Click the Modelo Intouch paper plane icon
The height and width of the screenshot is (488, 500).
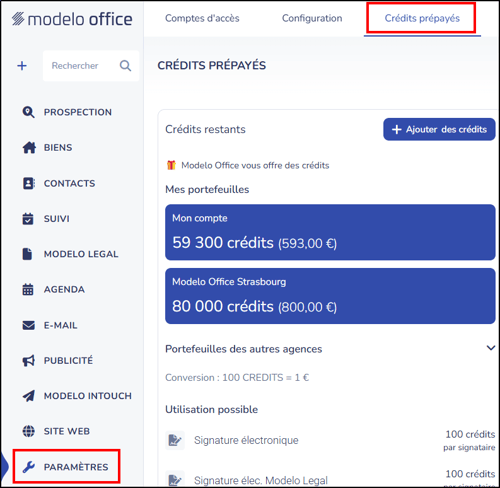tap(29, 396)
